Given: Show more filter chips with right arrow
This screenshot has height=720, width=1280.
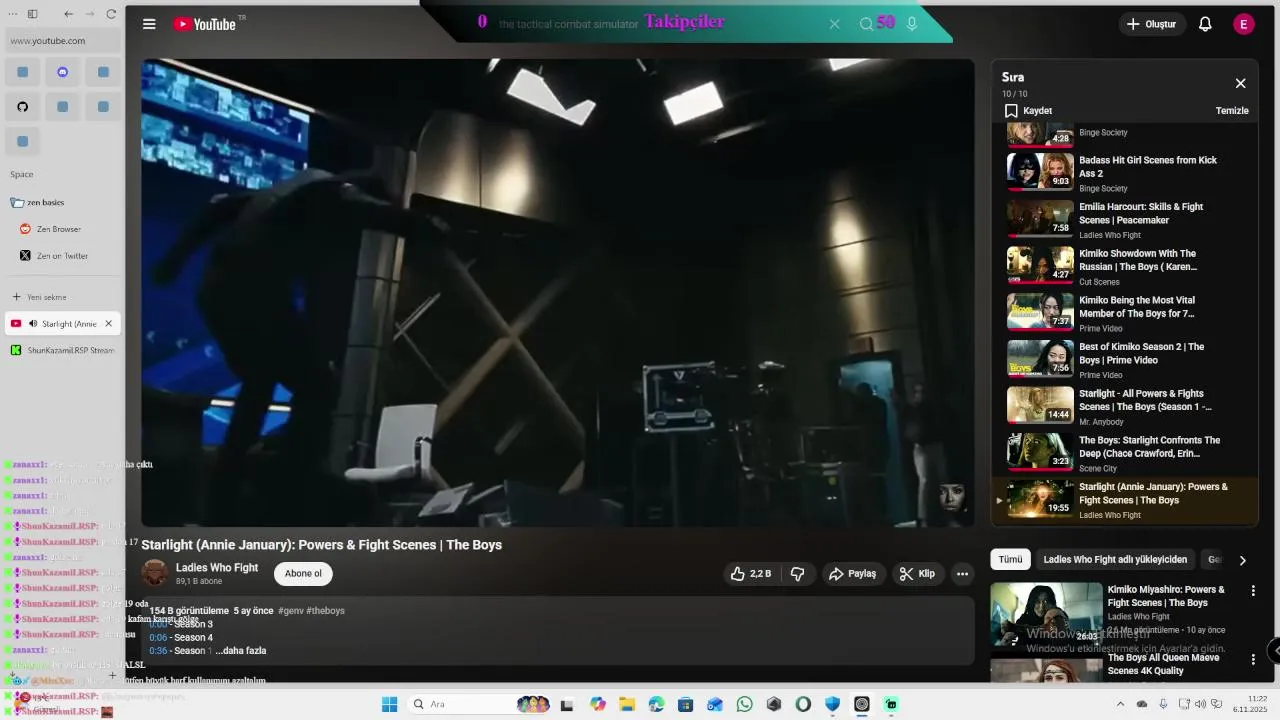Looking at the screenshot, I should pos(1242,561).
